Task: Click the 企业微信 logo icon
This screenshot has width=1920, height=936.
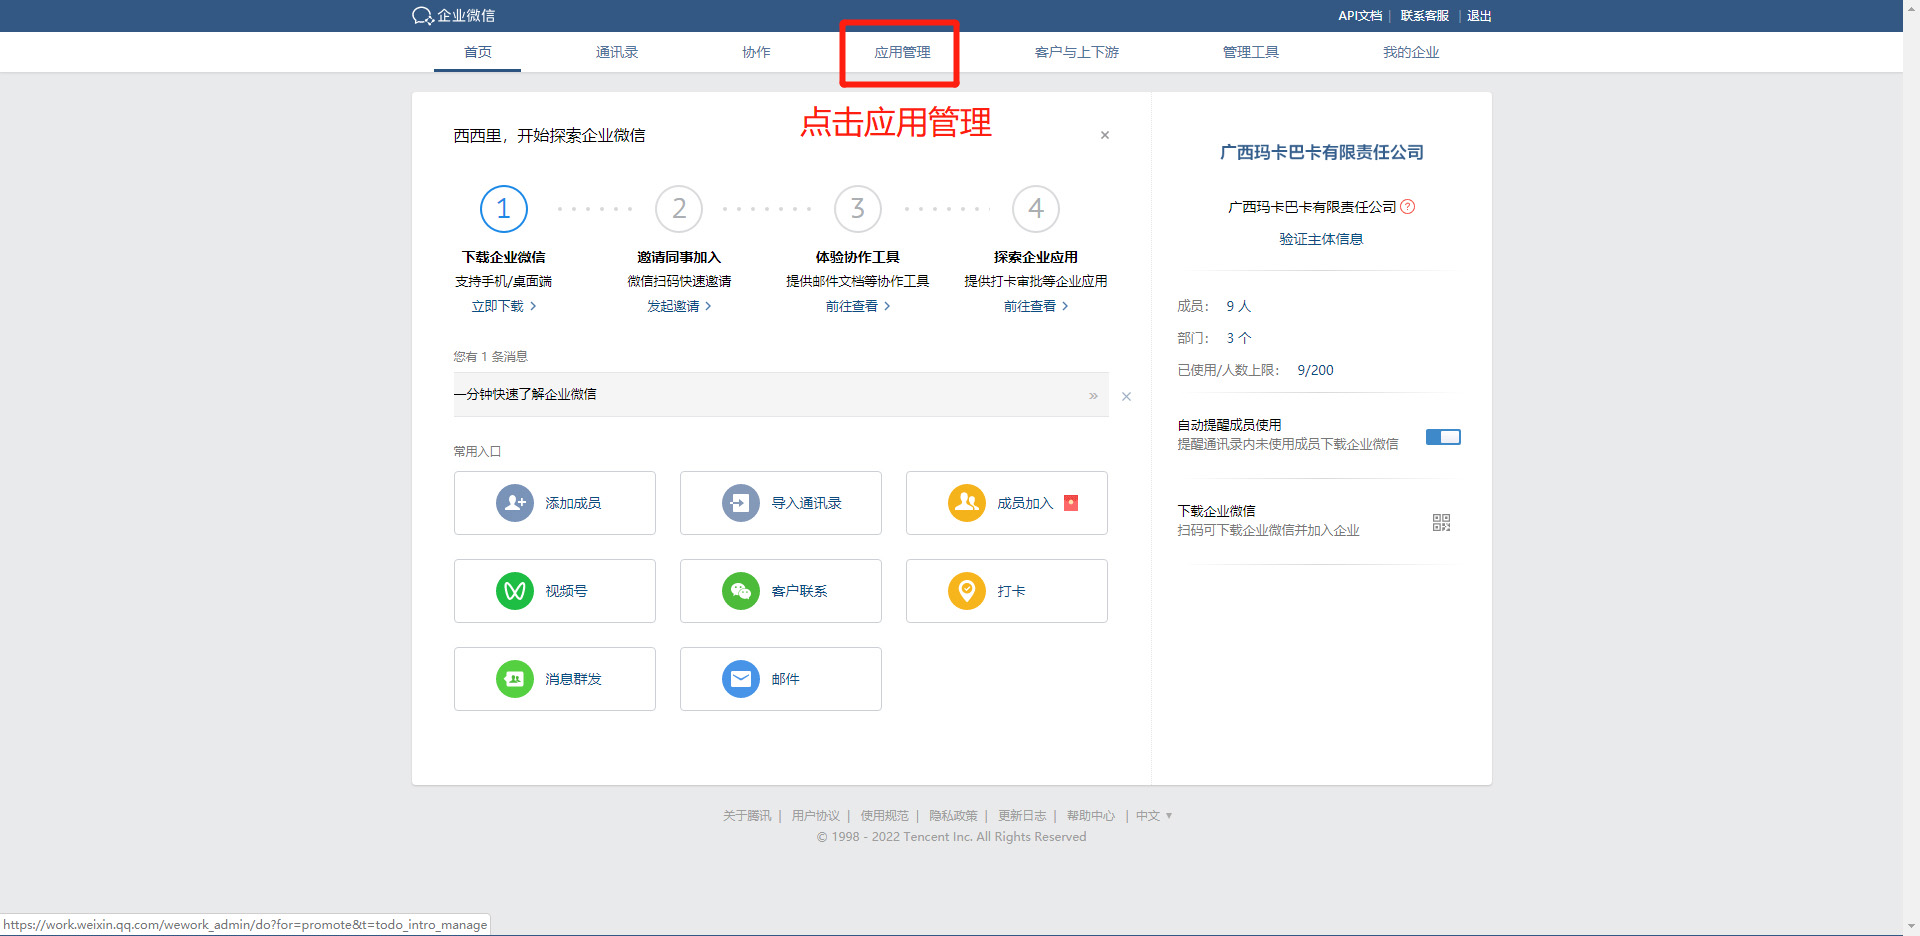Action: [422, 16]
